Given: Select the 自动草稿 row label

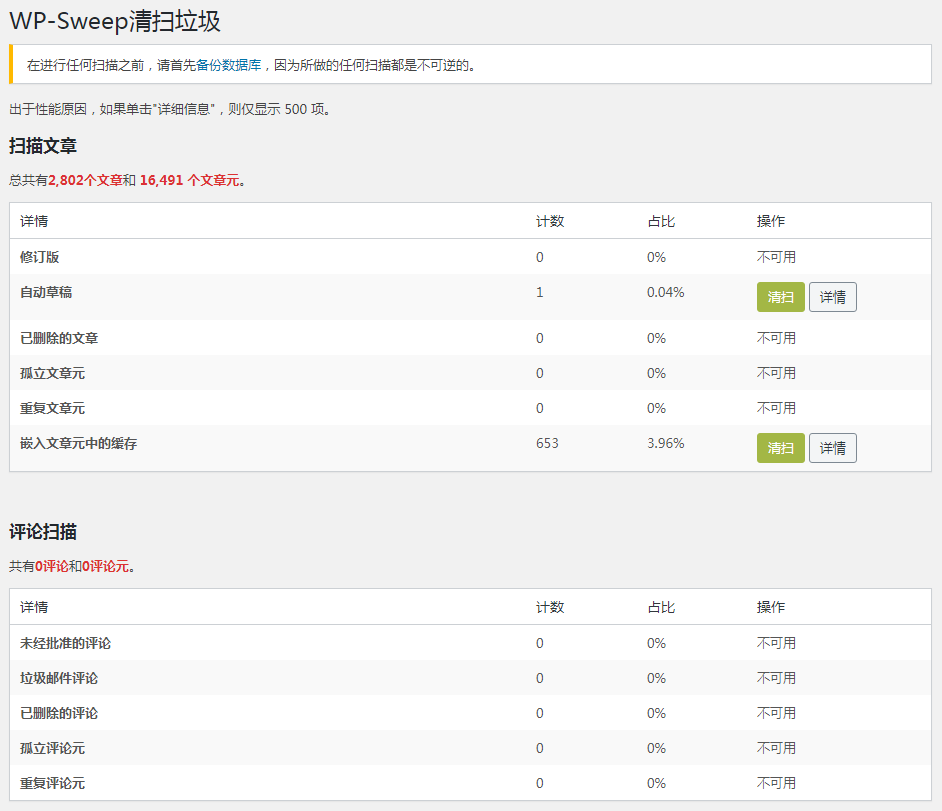Looking at the screenshot, I should tap(46, 293).
